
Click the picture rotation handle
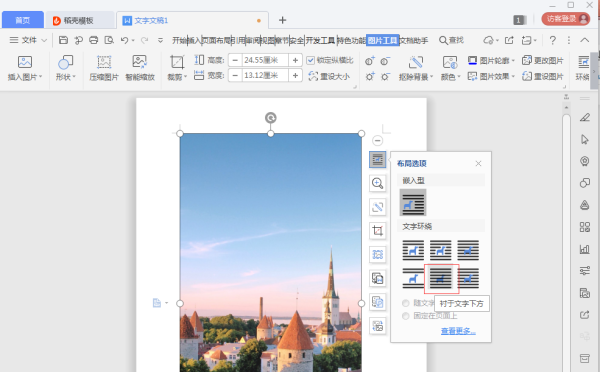(x=271, y=118)
